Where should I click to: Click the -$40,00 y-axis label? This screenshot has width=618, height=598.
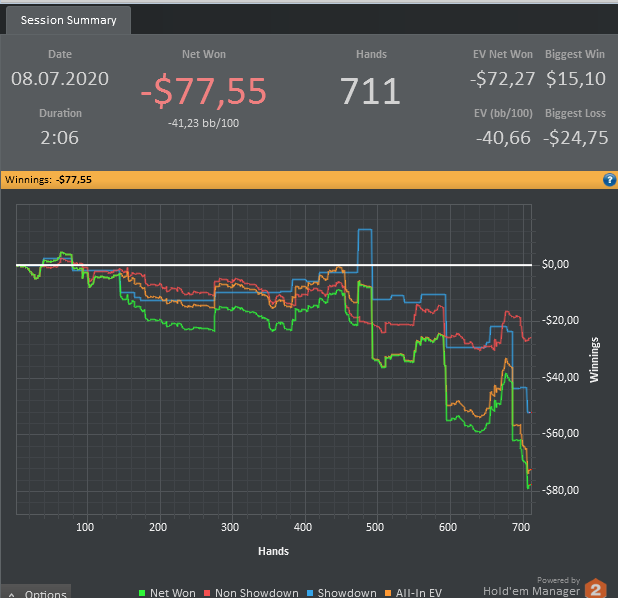(x=560, y=377)
